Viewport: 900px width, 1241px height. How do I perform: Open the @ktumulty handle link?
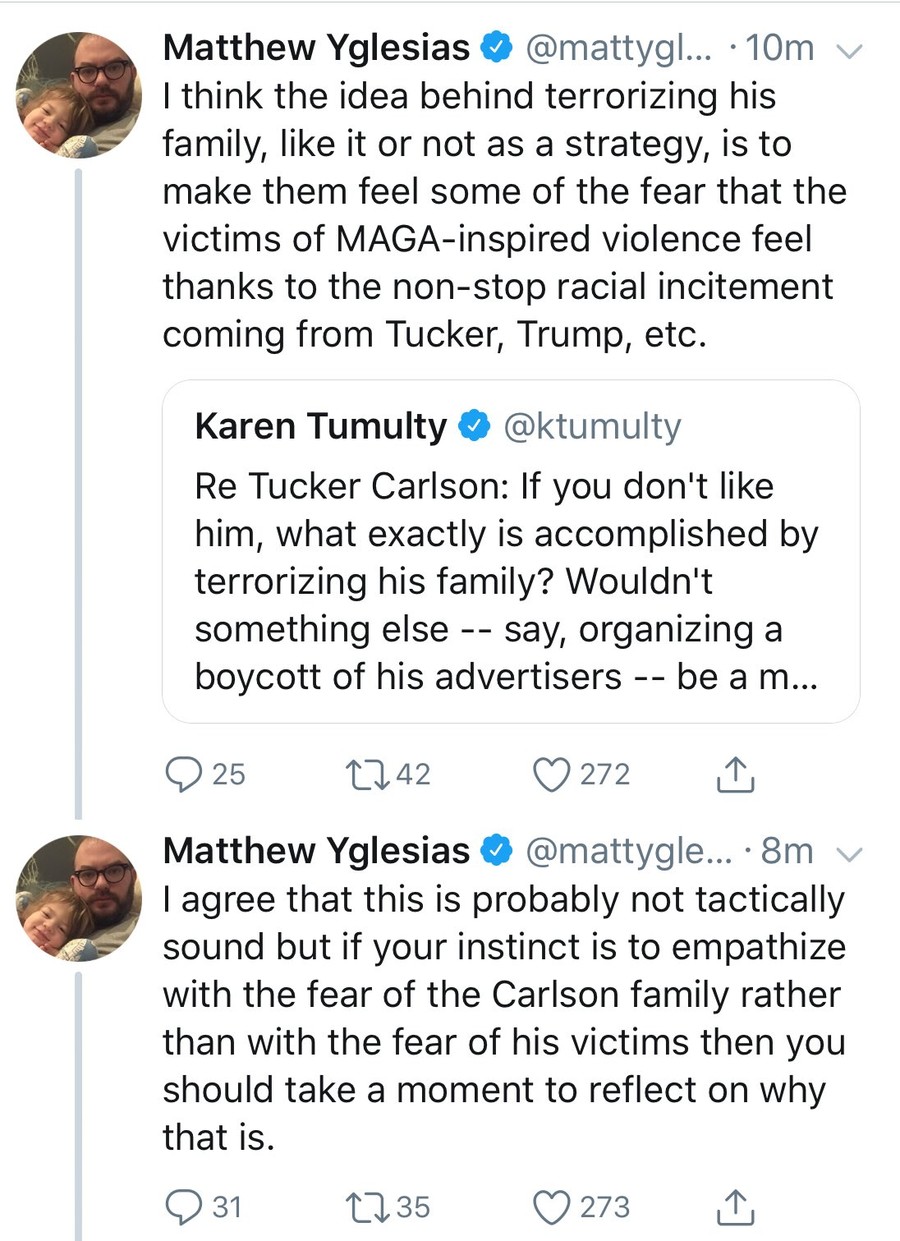(591, 427)
